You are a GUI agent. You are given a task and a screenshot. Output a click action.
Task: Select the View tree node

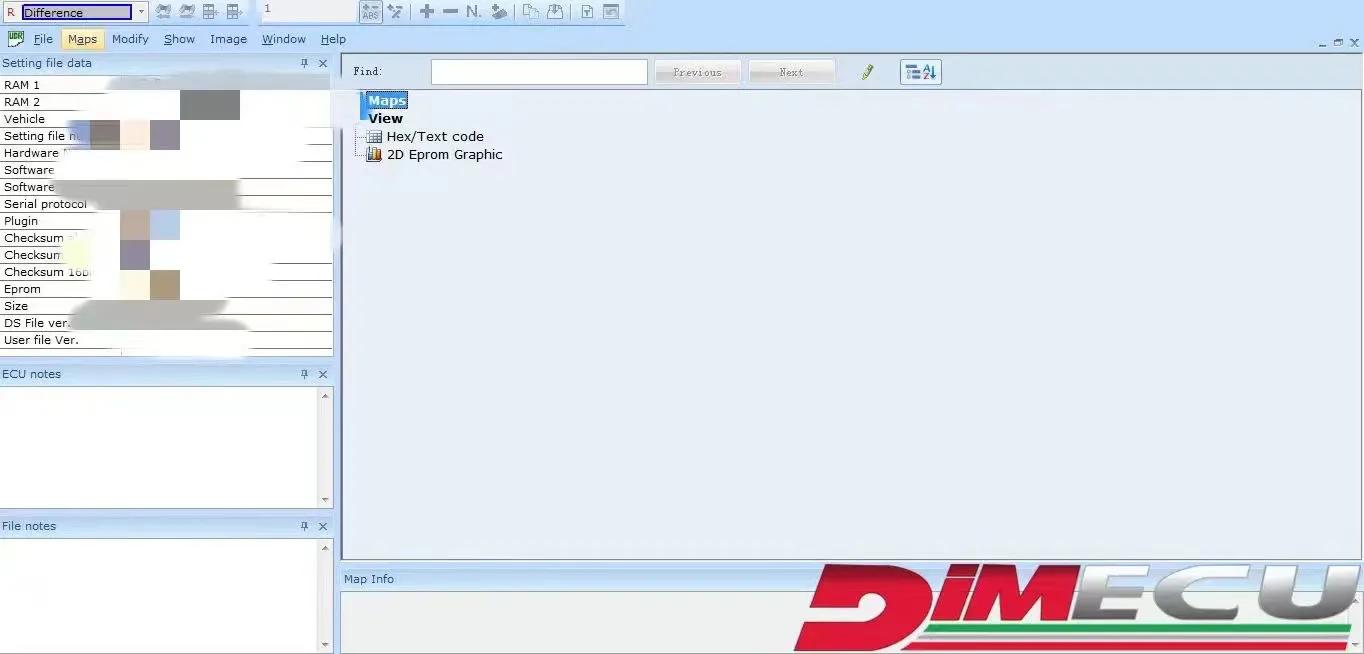pos(385,118)
